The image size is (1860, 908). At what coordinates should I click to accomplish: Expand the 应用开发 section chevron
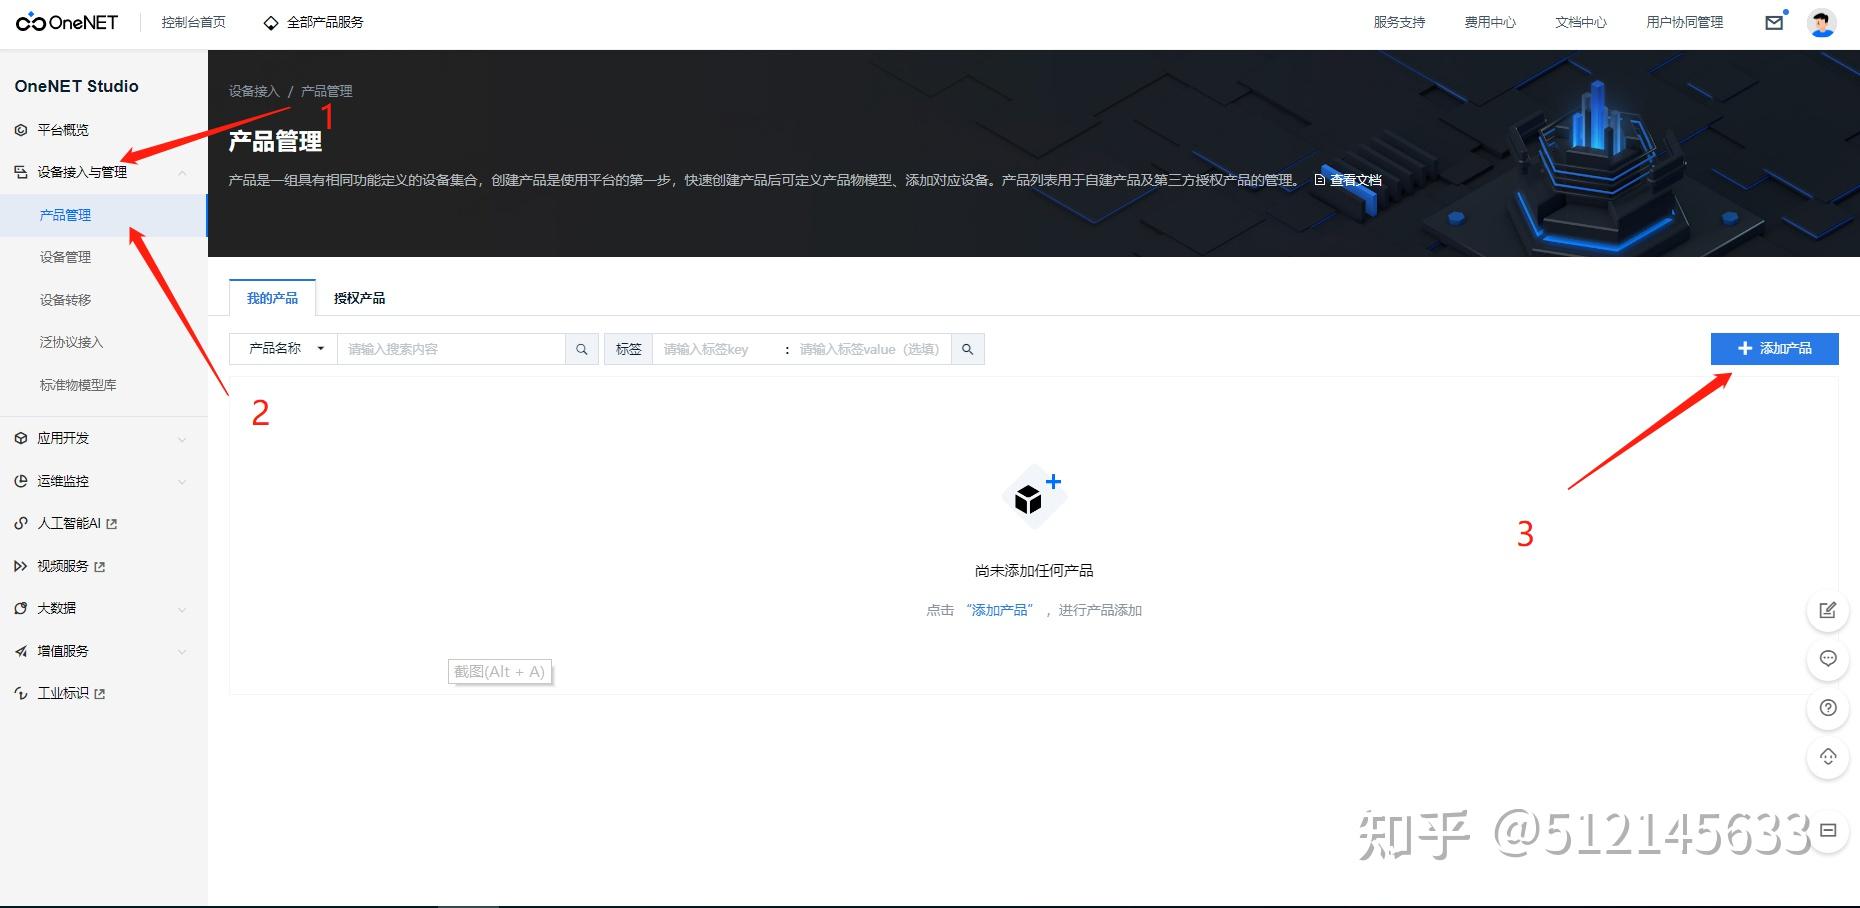(182, 439)
